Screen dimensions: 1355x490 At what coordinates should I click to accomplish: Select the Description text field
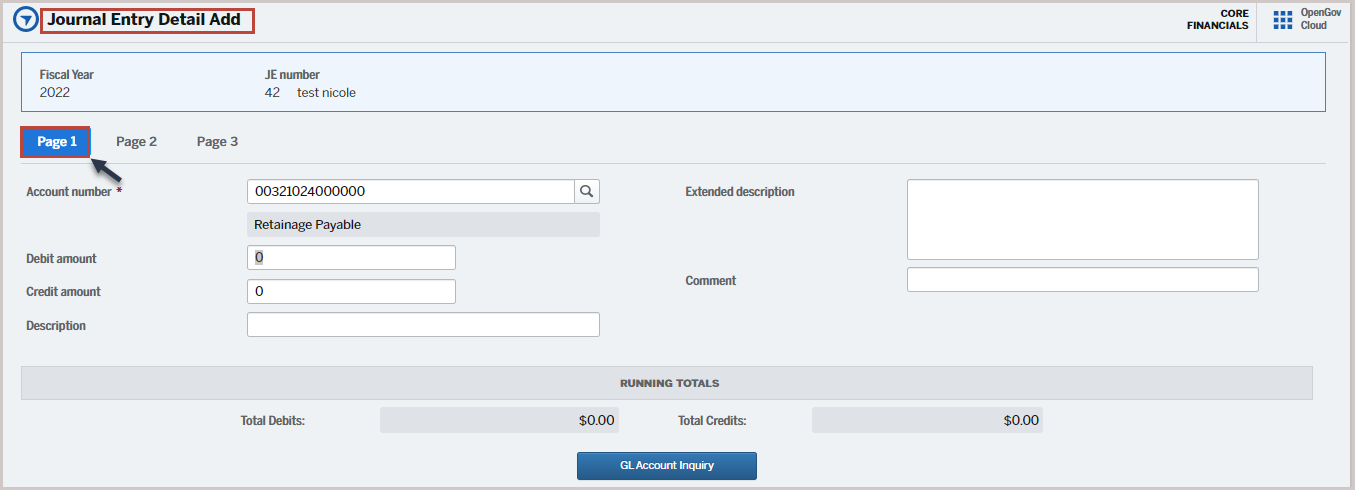(x=423, y=325)
